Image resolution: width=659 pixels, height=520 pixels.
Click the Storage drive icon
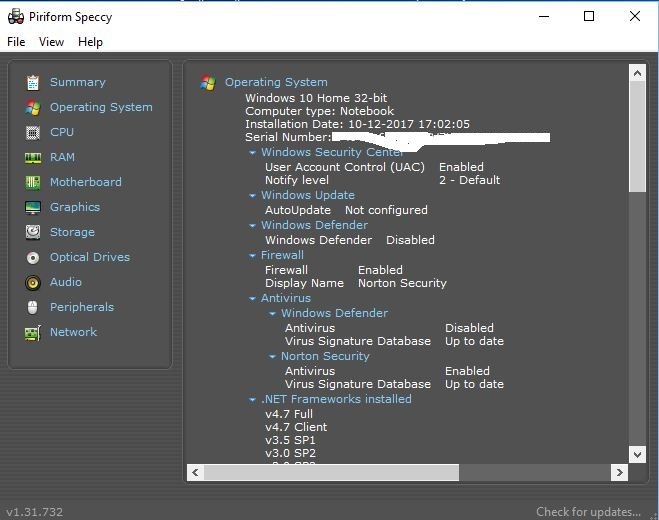[33, 232]
